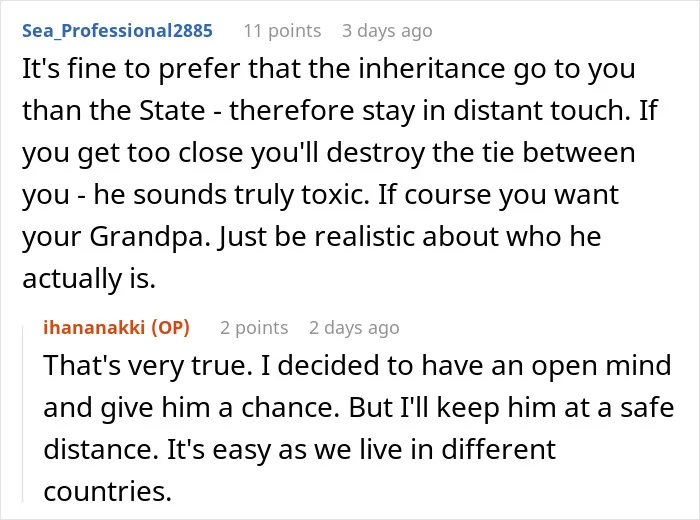The width and height of the screenshot is (700, 520).
Task: Click 'safe' at end of reply line
Action: [647, 408]
